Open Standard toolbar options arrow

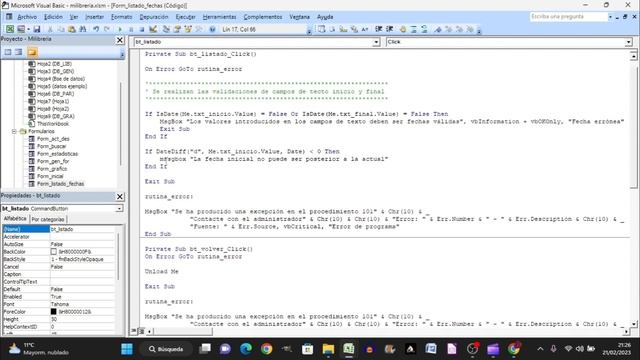pos(309,30)
